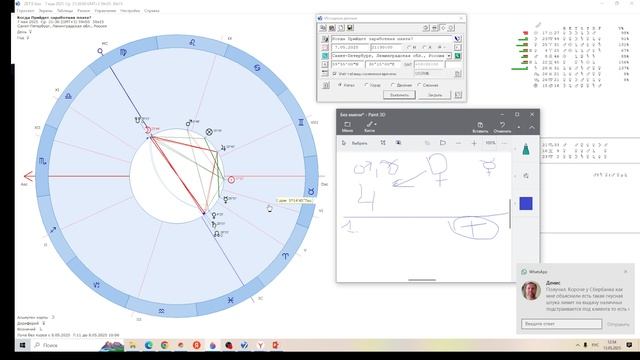
Task: Click icon right of the question name field
Action: pyautogui.click(x=458, y=39)
